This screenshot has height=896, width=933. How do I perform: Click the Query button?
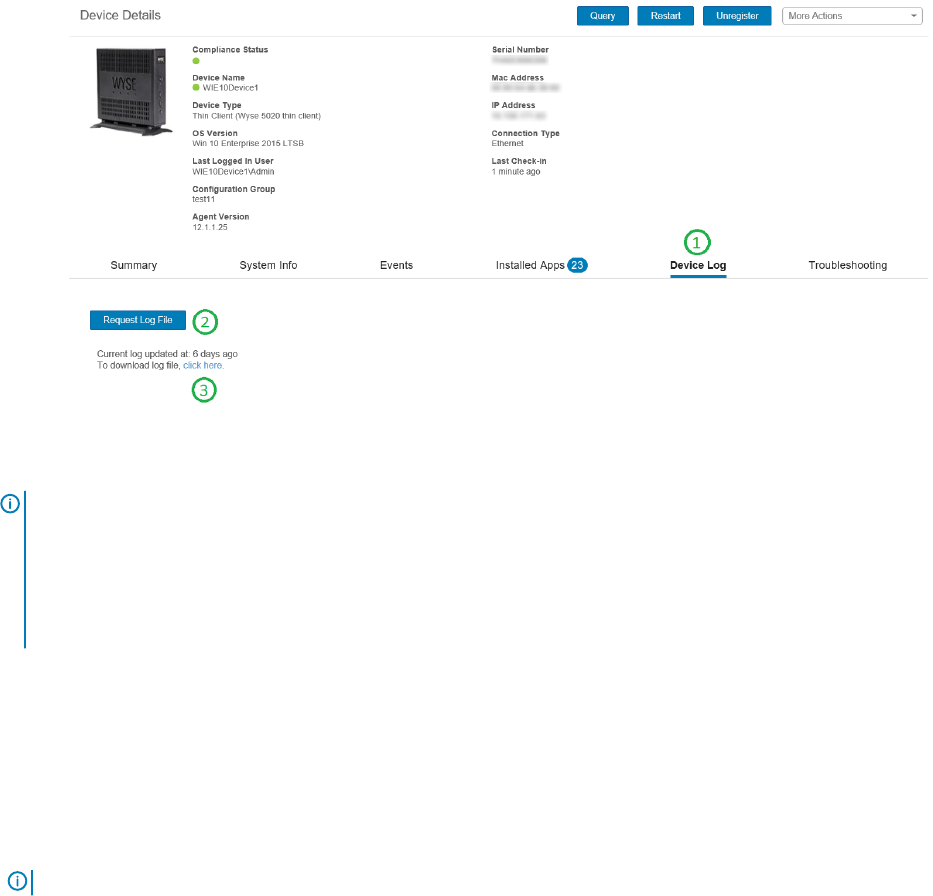coord(602,16)
